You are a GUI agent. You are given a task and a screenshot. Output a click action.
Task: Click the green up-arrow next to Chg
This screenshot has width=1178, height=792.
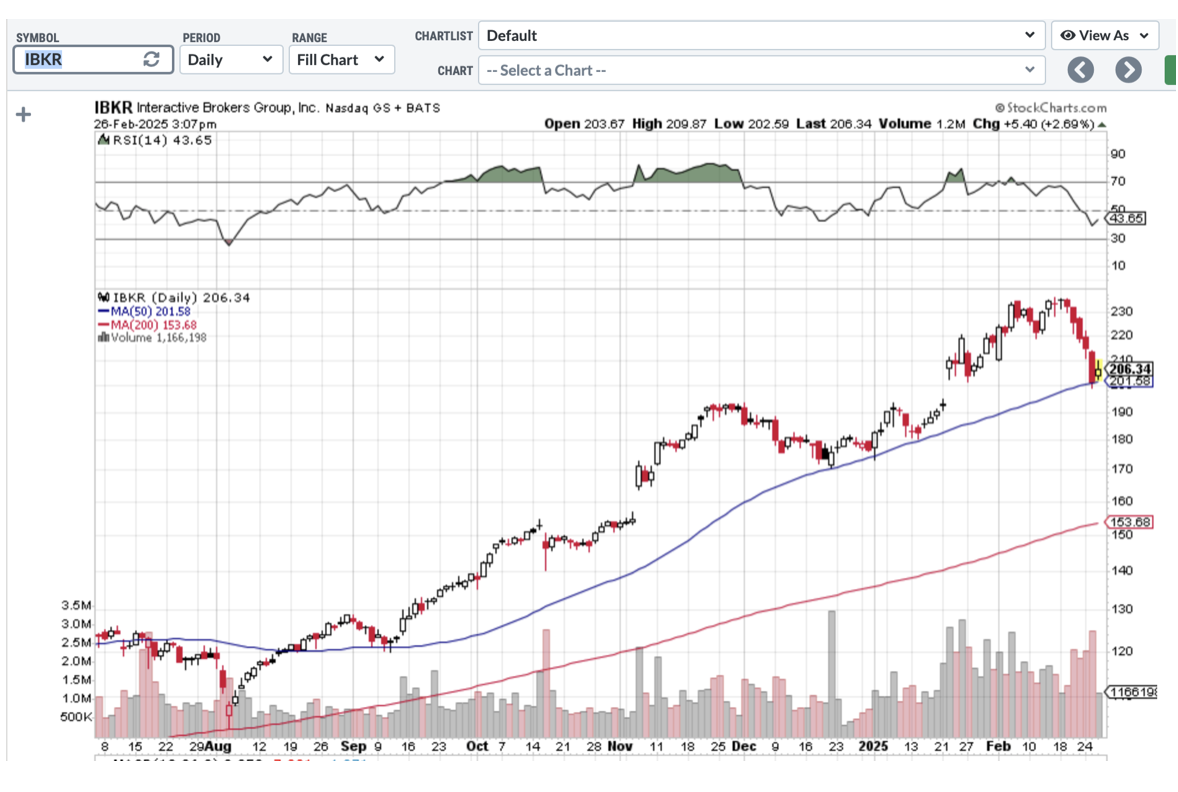click(x=1102, y=125)
